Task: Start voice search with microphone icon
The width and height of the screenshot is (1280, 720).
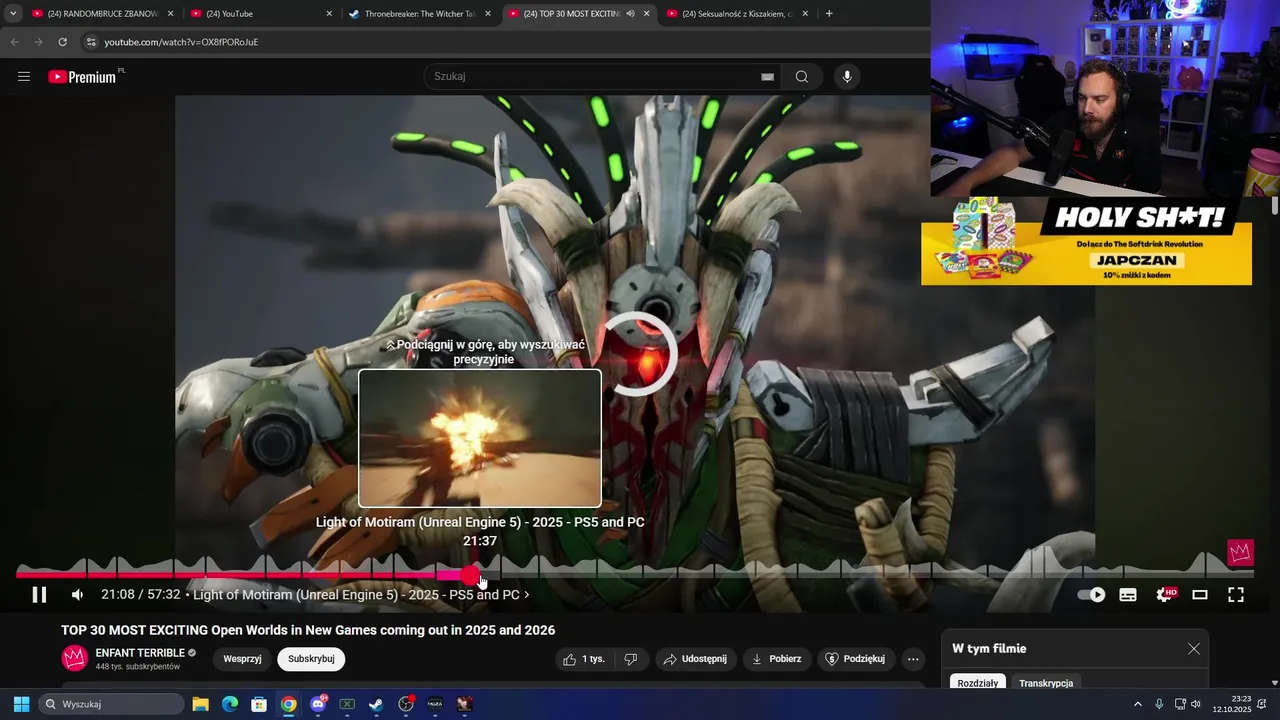Action: (x=847, y=77)
